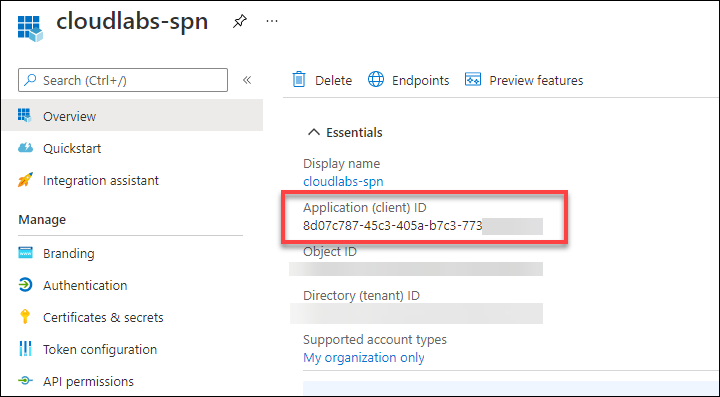Click the Integration assistant rocket icon
This screenshot has height=397, width=720.
[x=25, y=180]
